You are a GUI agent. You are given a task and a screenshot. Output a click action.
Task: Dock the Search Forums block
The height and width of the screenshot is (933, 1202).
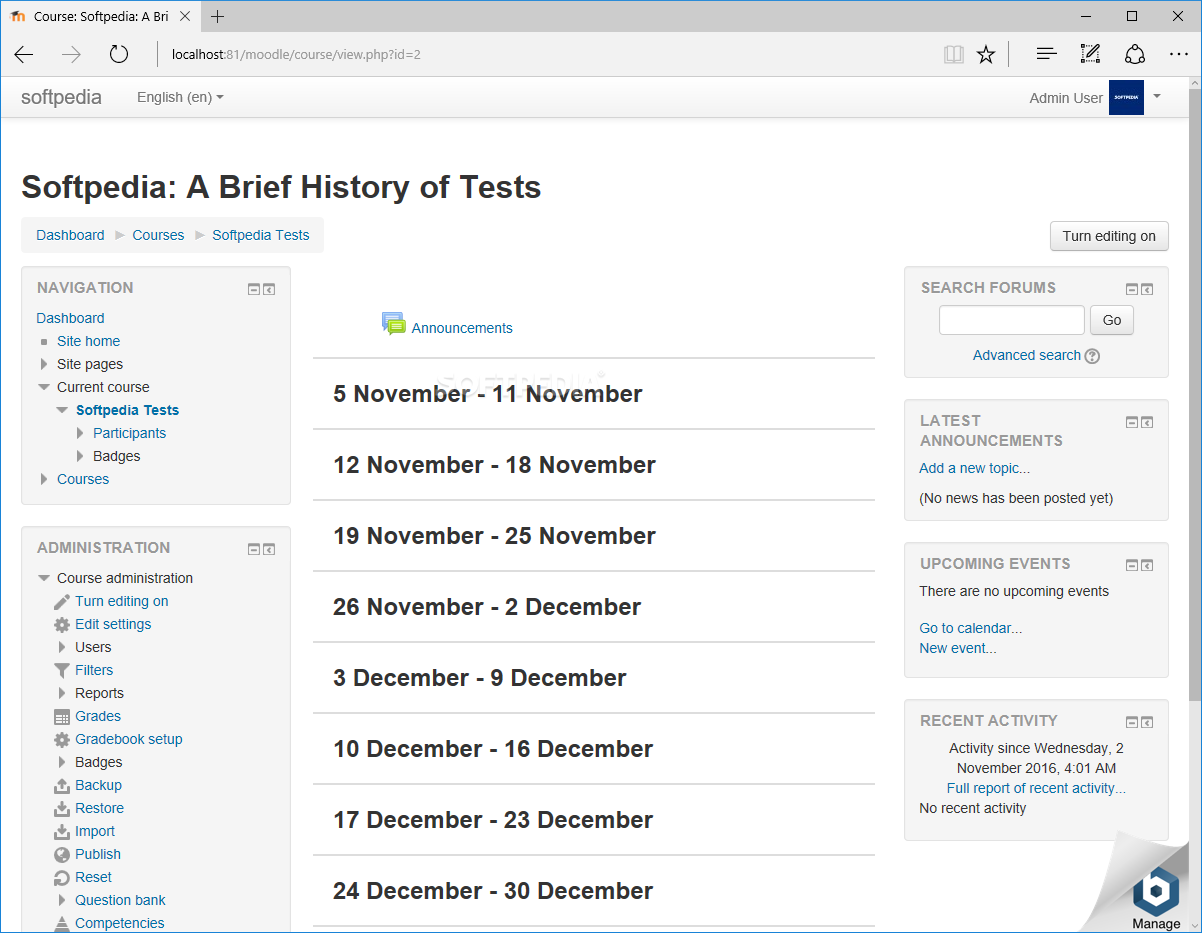[1147, 289]
